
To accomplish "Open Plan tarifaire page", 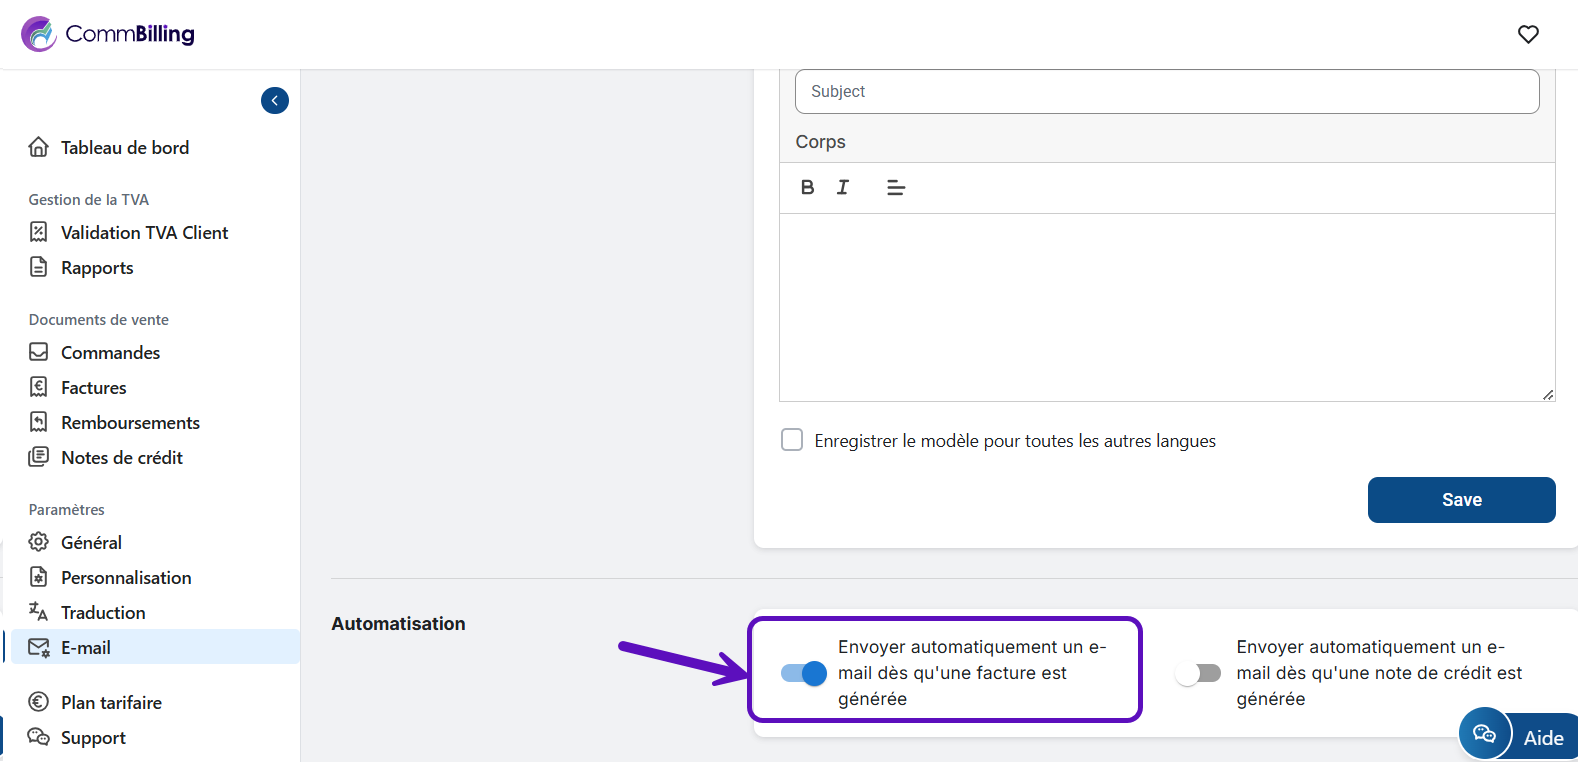I will [x=111, y=703].
